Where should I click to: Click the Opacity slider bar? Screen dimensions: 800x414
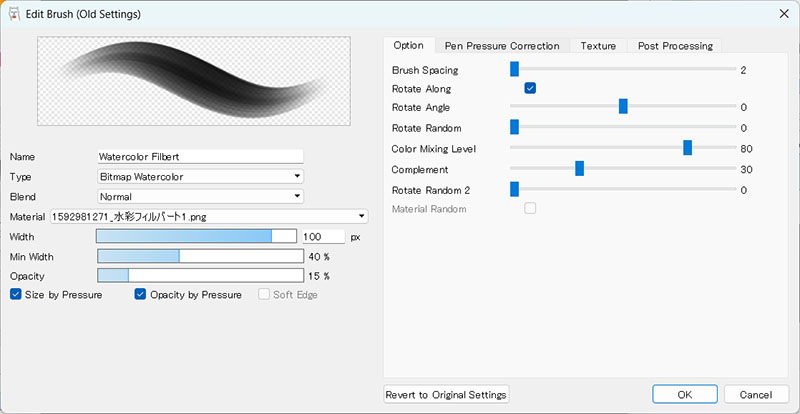201,276
